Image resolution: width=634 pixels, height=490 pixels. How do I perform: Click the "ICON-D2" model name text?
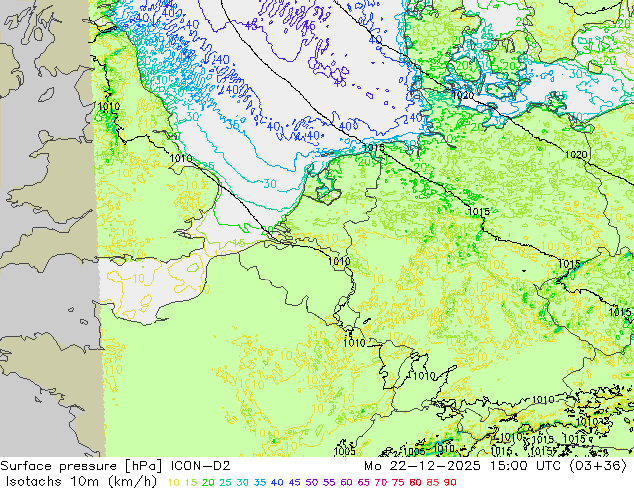[x=201, y=466]
